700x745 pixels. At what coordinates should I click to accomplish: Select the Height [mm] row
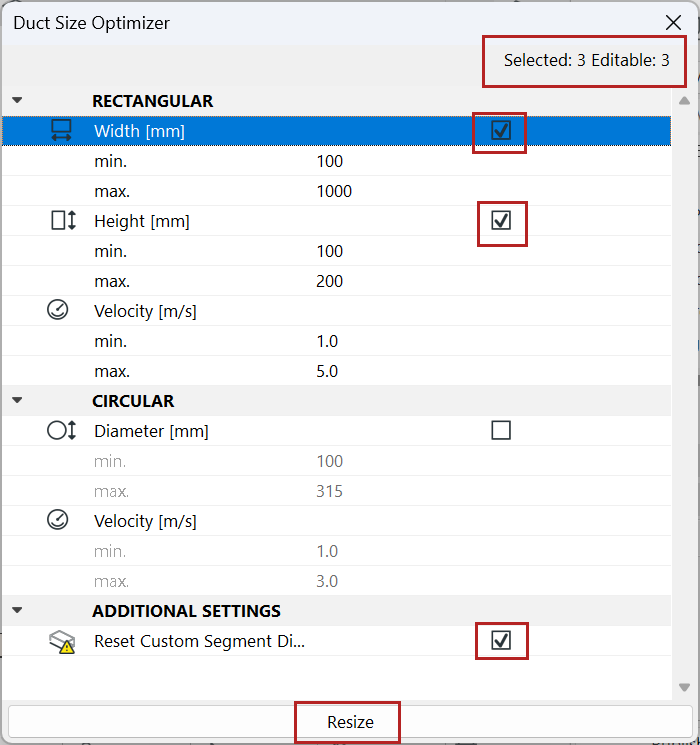142,221
